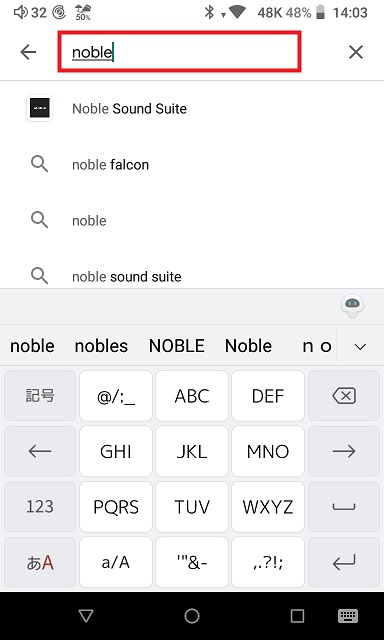Toggle letter case with a/A key
Image resolution: width=384 pixels, height=640 pixels.
[x=116, y=562]
